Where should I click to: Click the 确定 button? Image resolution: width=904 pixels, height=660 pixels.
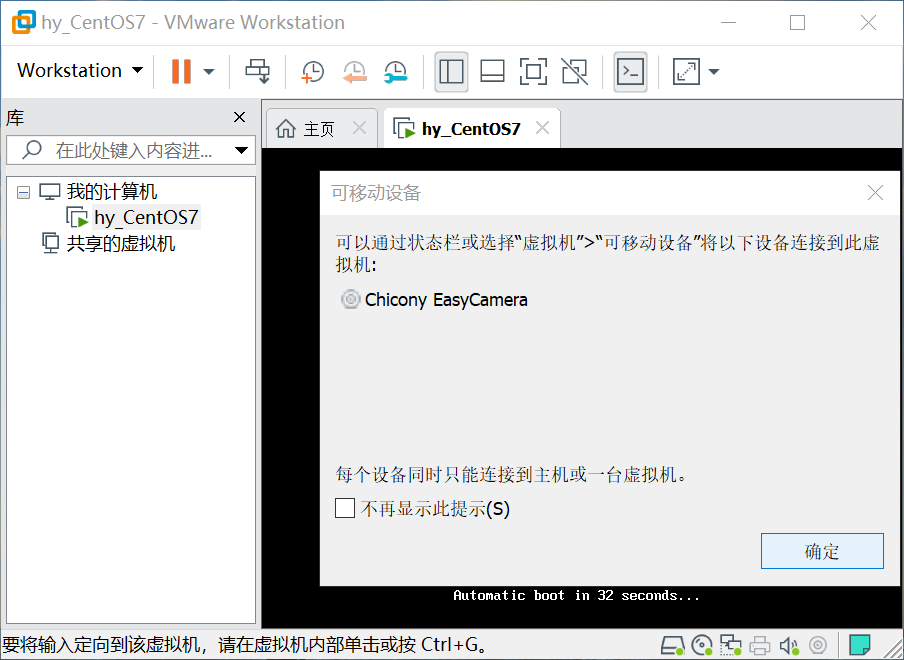822,551
